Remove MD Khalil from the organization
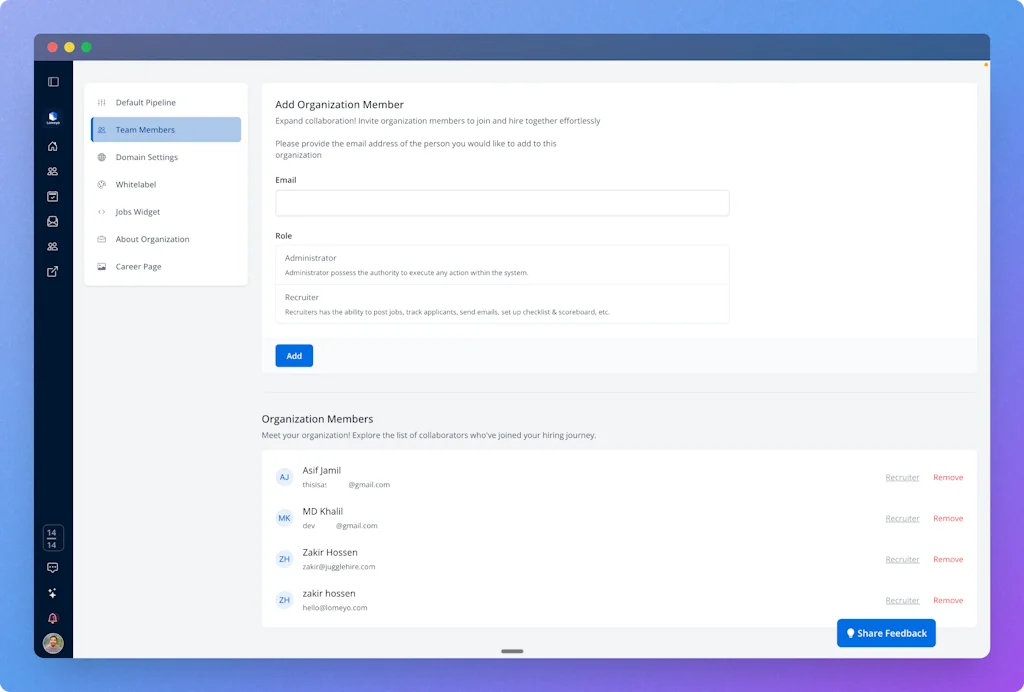This screenshot has height=692, width=1024. coord(948,518)
